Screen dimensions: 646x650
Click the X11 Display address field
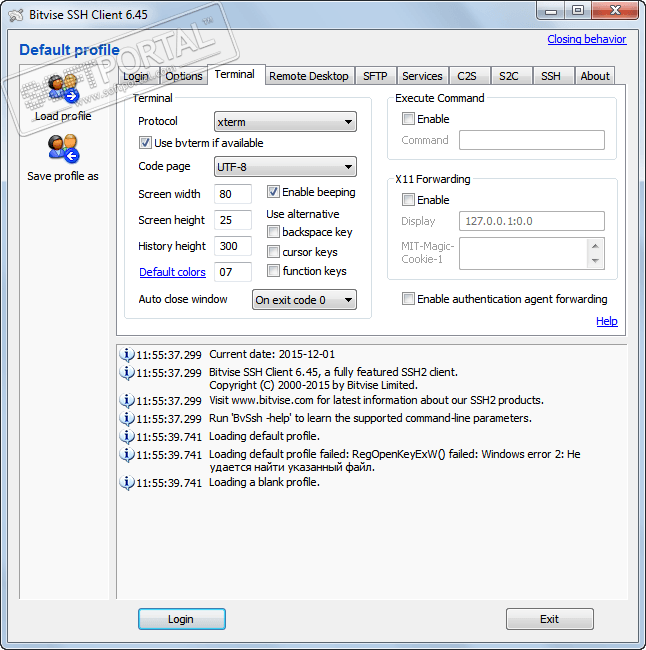(532, 221)
